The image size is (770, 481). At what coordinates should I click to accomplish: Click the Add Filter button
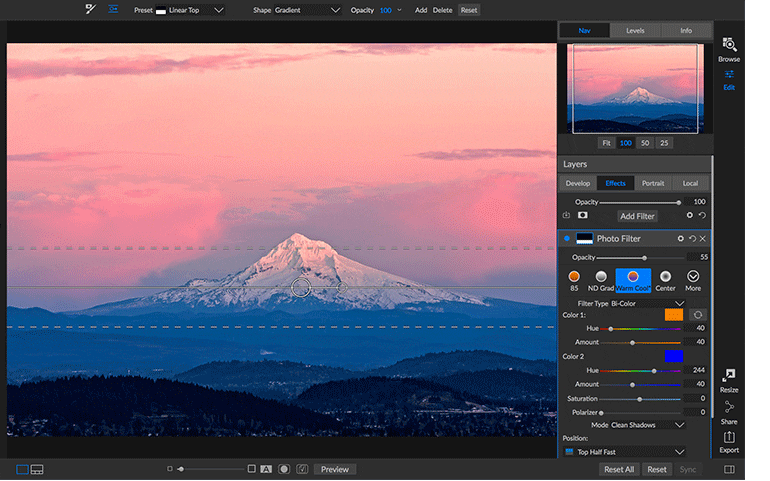pyautogui.click(x=637, y=216)
